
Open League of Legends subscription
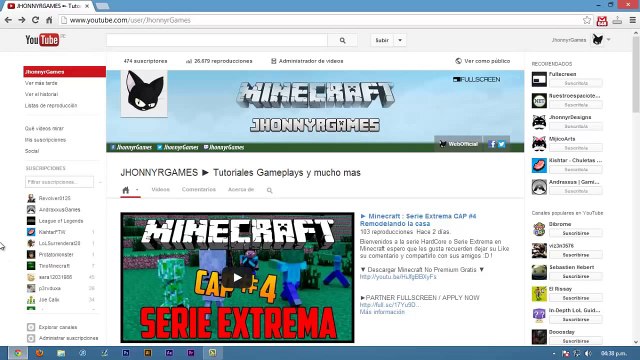click(x=60, y=221)
